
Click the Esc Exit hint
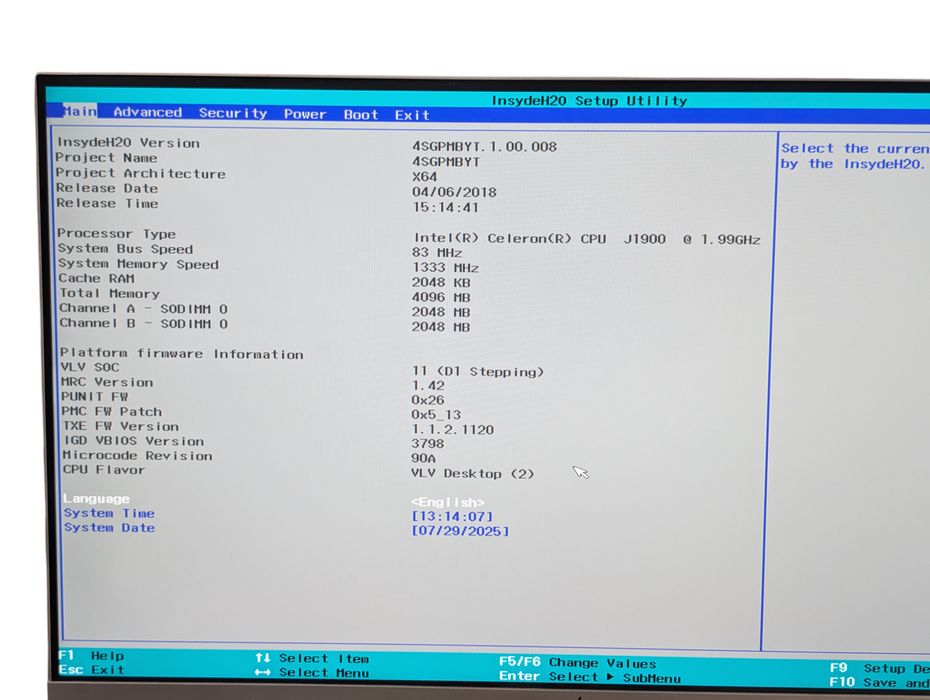91,670
